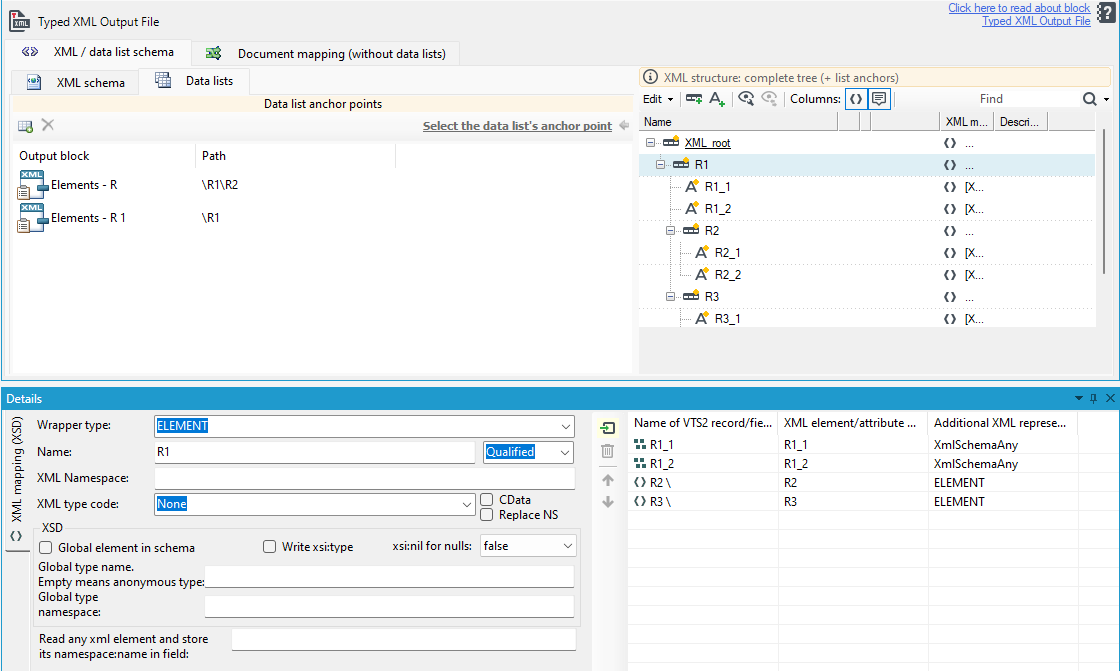Click the Elements - R output block icon

(x=31, y=185)
